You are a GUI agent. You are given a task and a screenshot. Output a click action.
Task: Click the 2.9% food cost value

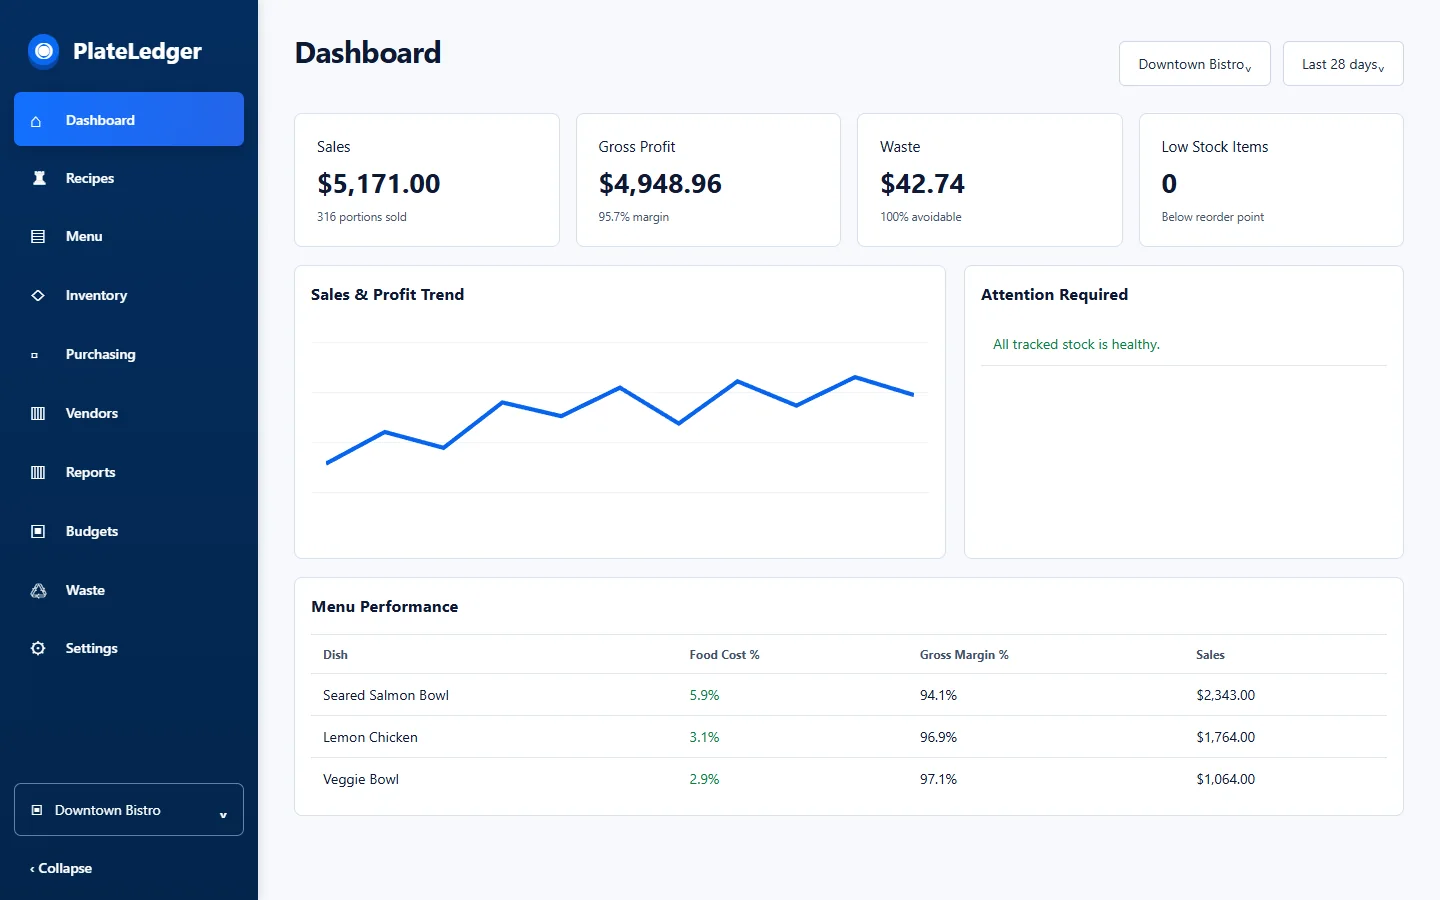click(x=704, y=779)
